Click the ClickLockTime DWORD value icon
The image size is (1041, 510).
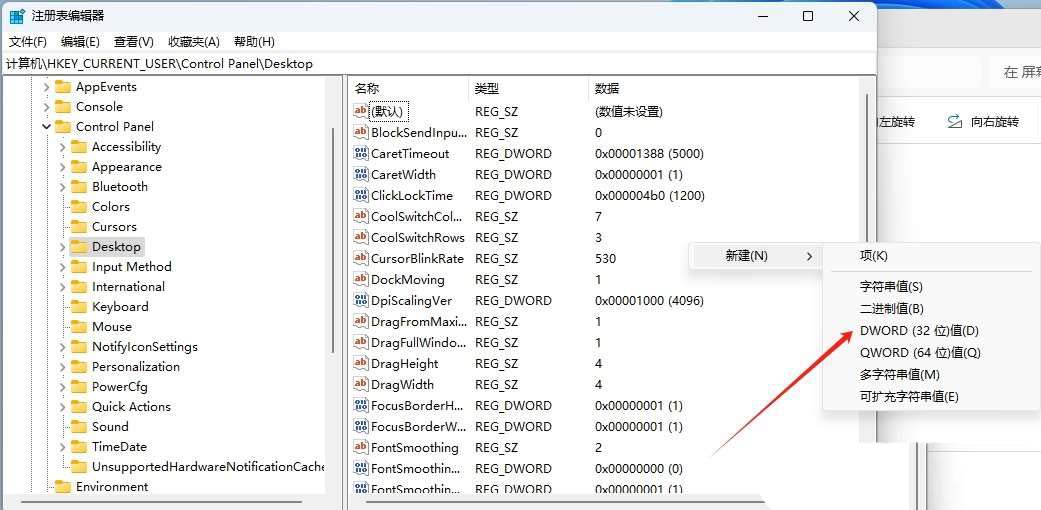[360, 195]
